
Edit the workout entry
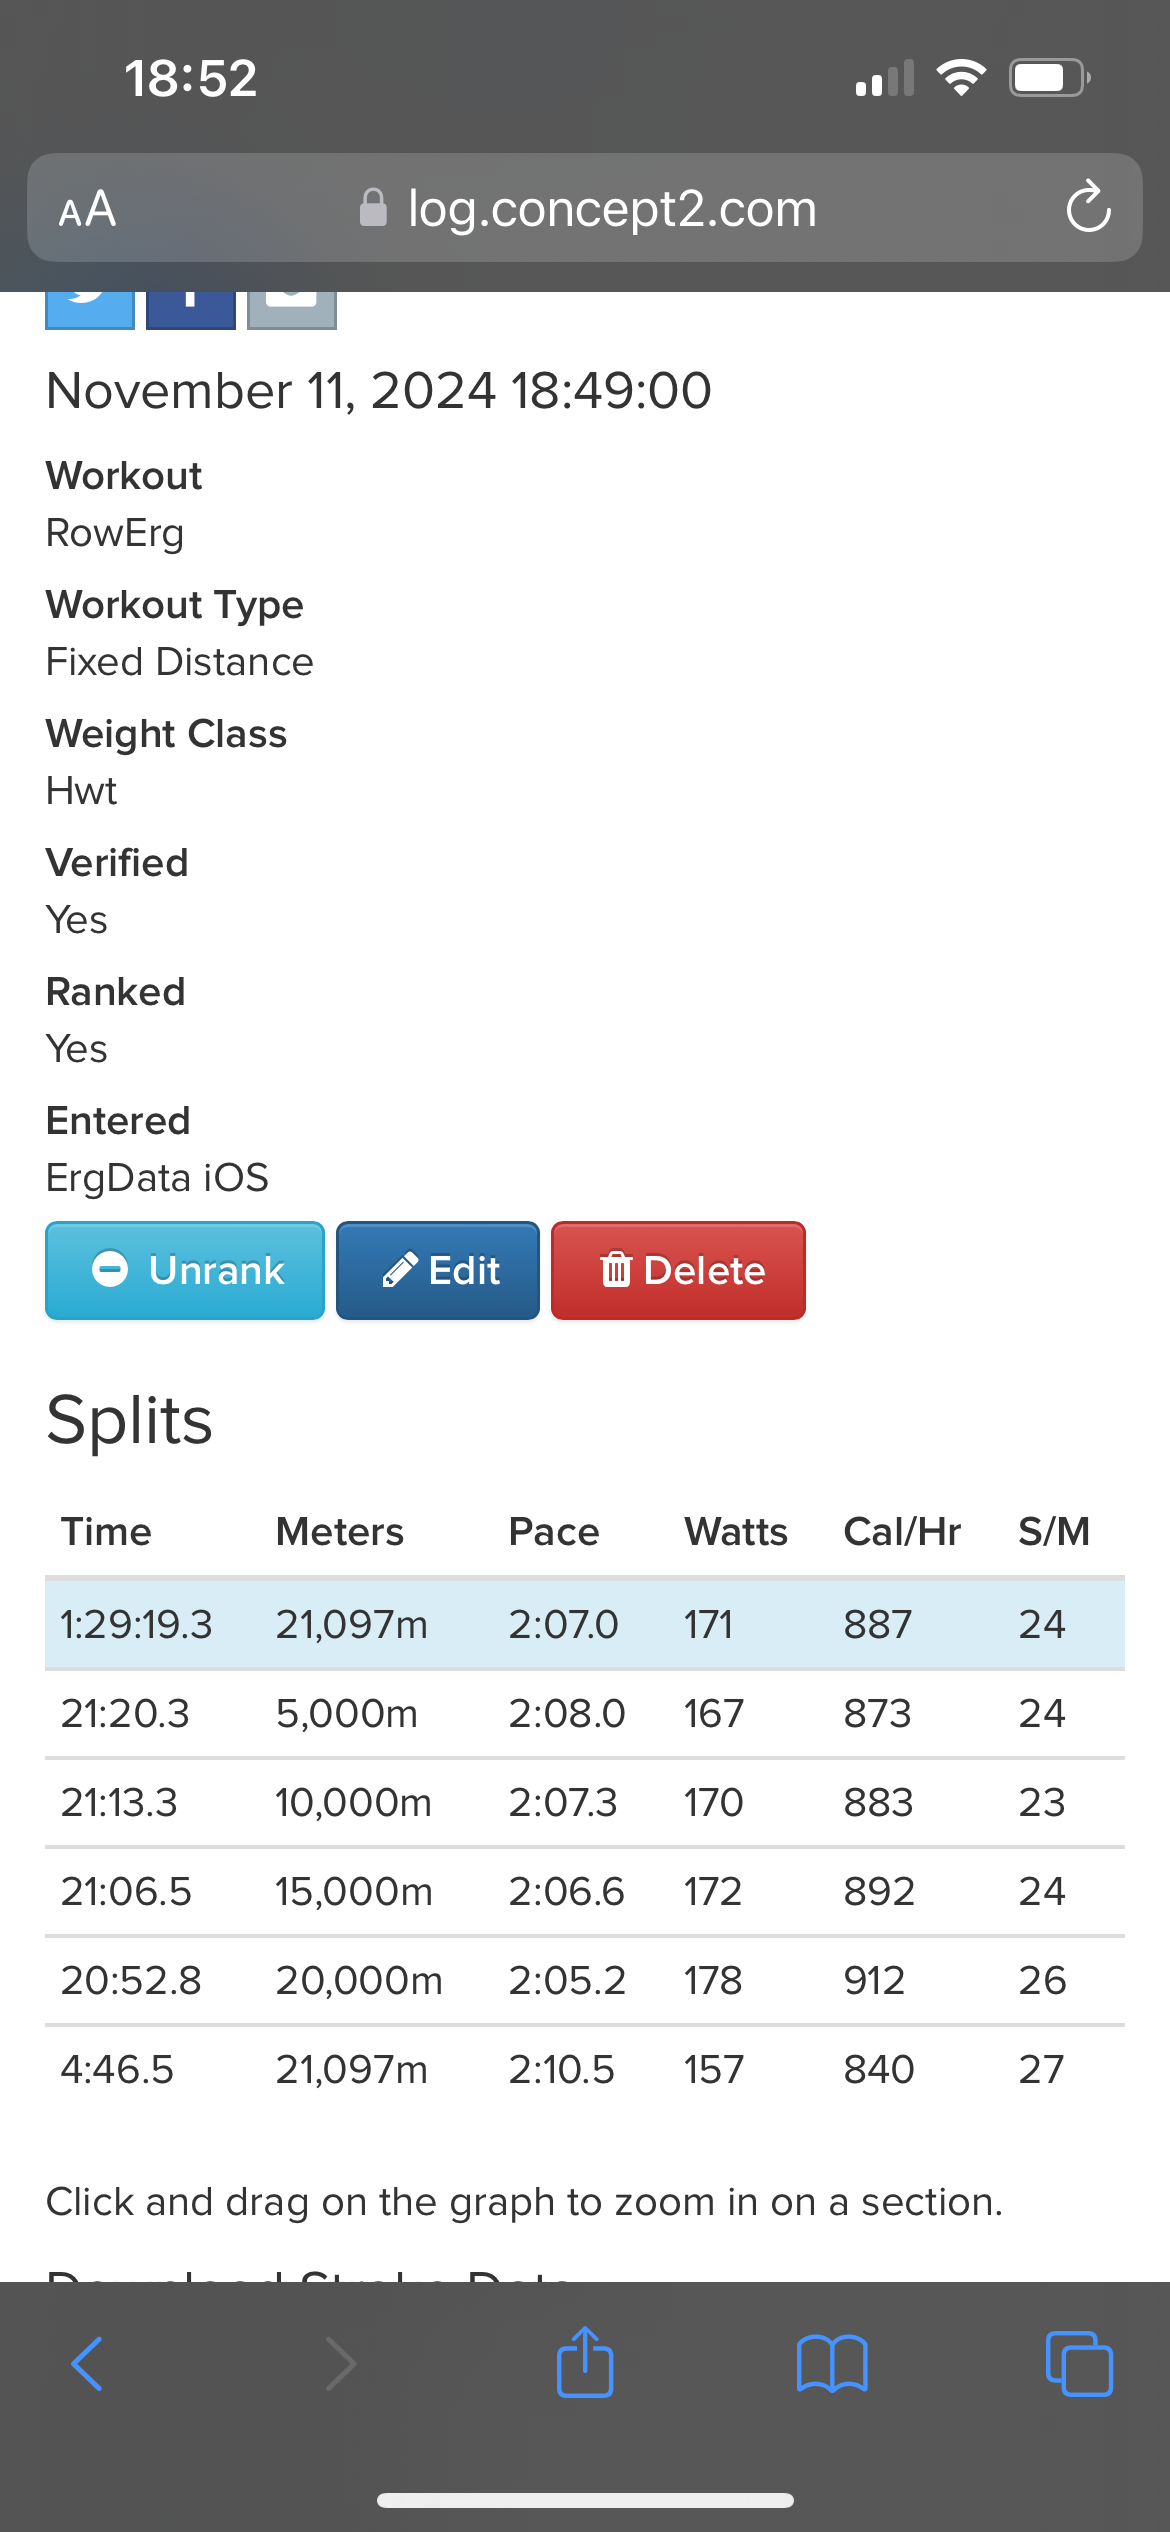(438, 1271)
